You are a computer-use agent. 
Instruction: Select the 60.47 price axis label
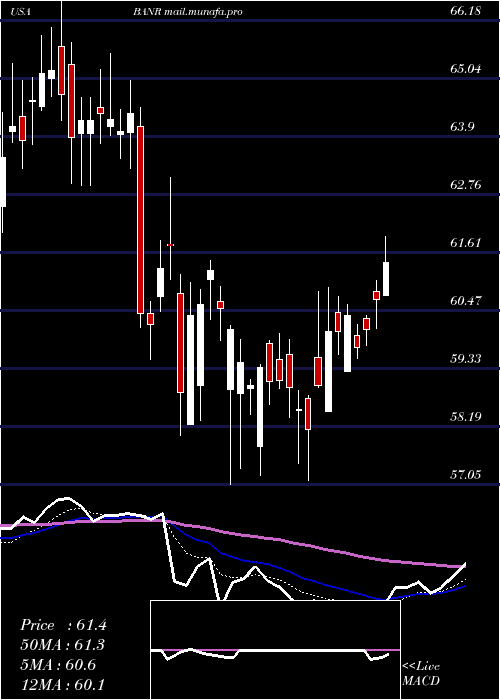(x=466, y=301)
